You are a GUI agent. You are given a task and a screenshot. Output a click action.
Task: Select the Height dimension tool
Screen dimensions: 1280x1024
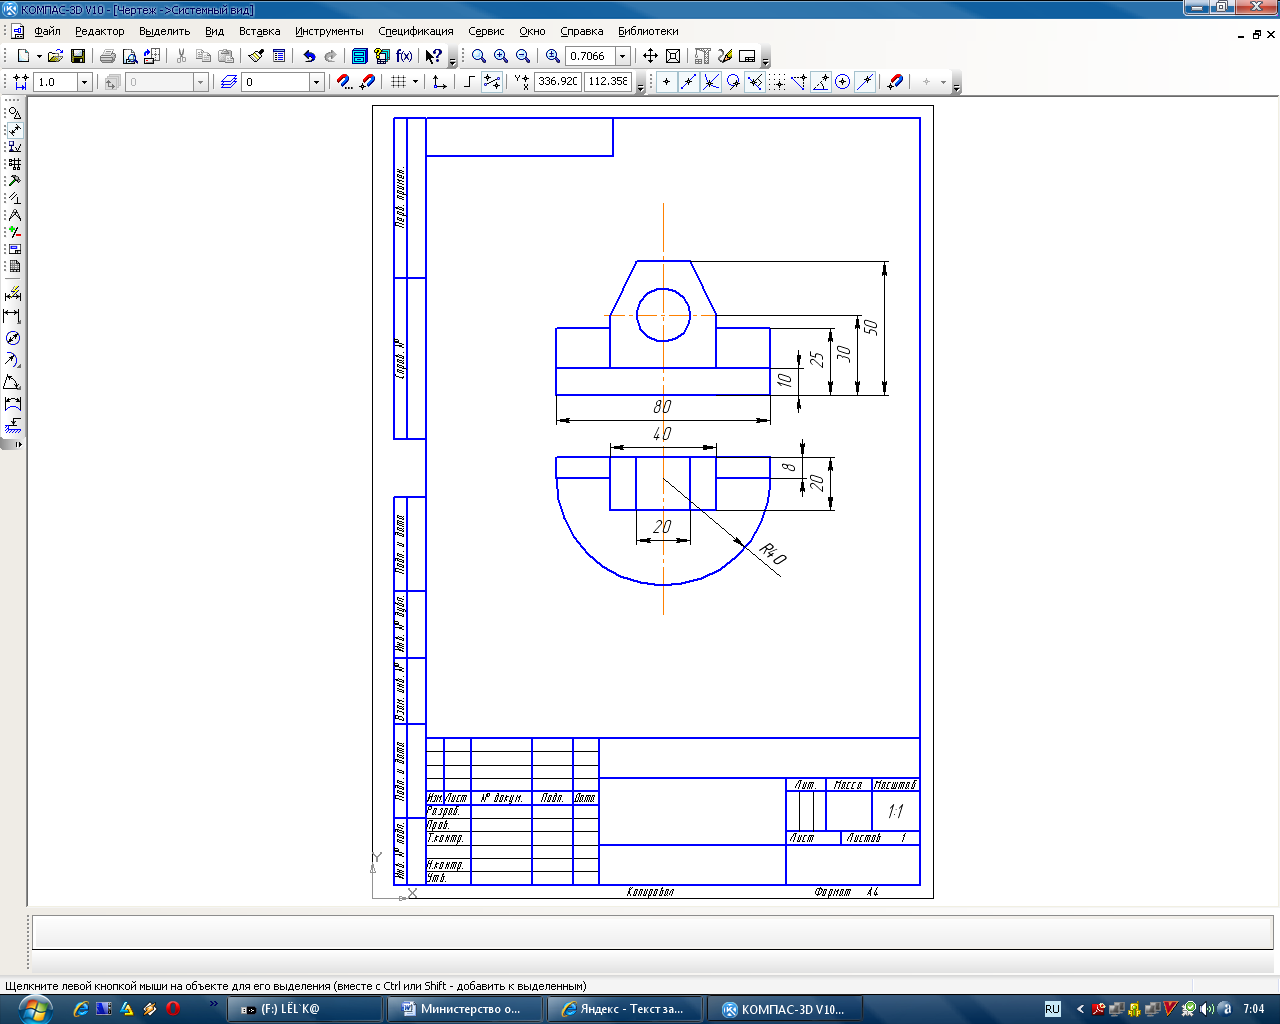pos(13,426)
